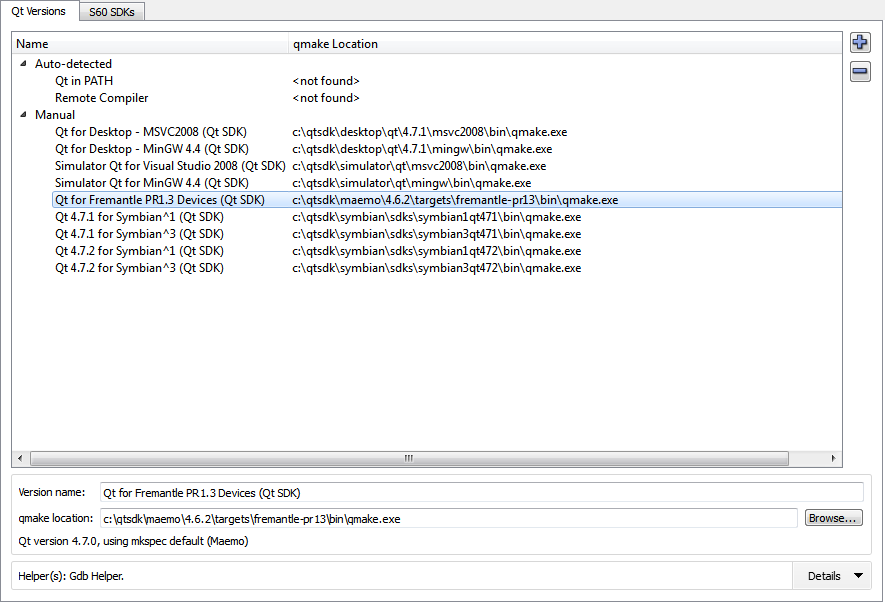The image size is (885, 603).
Task: Select Remote Compiler entry
Action: [102, 98]
